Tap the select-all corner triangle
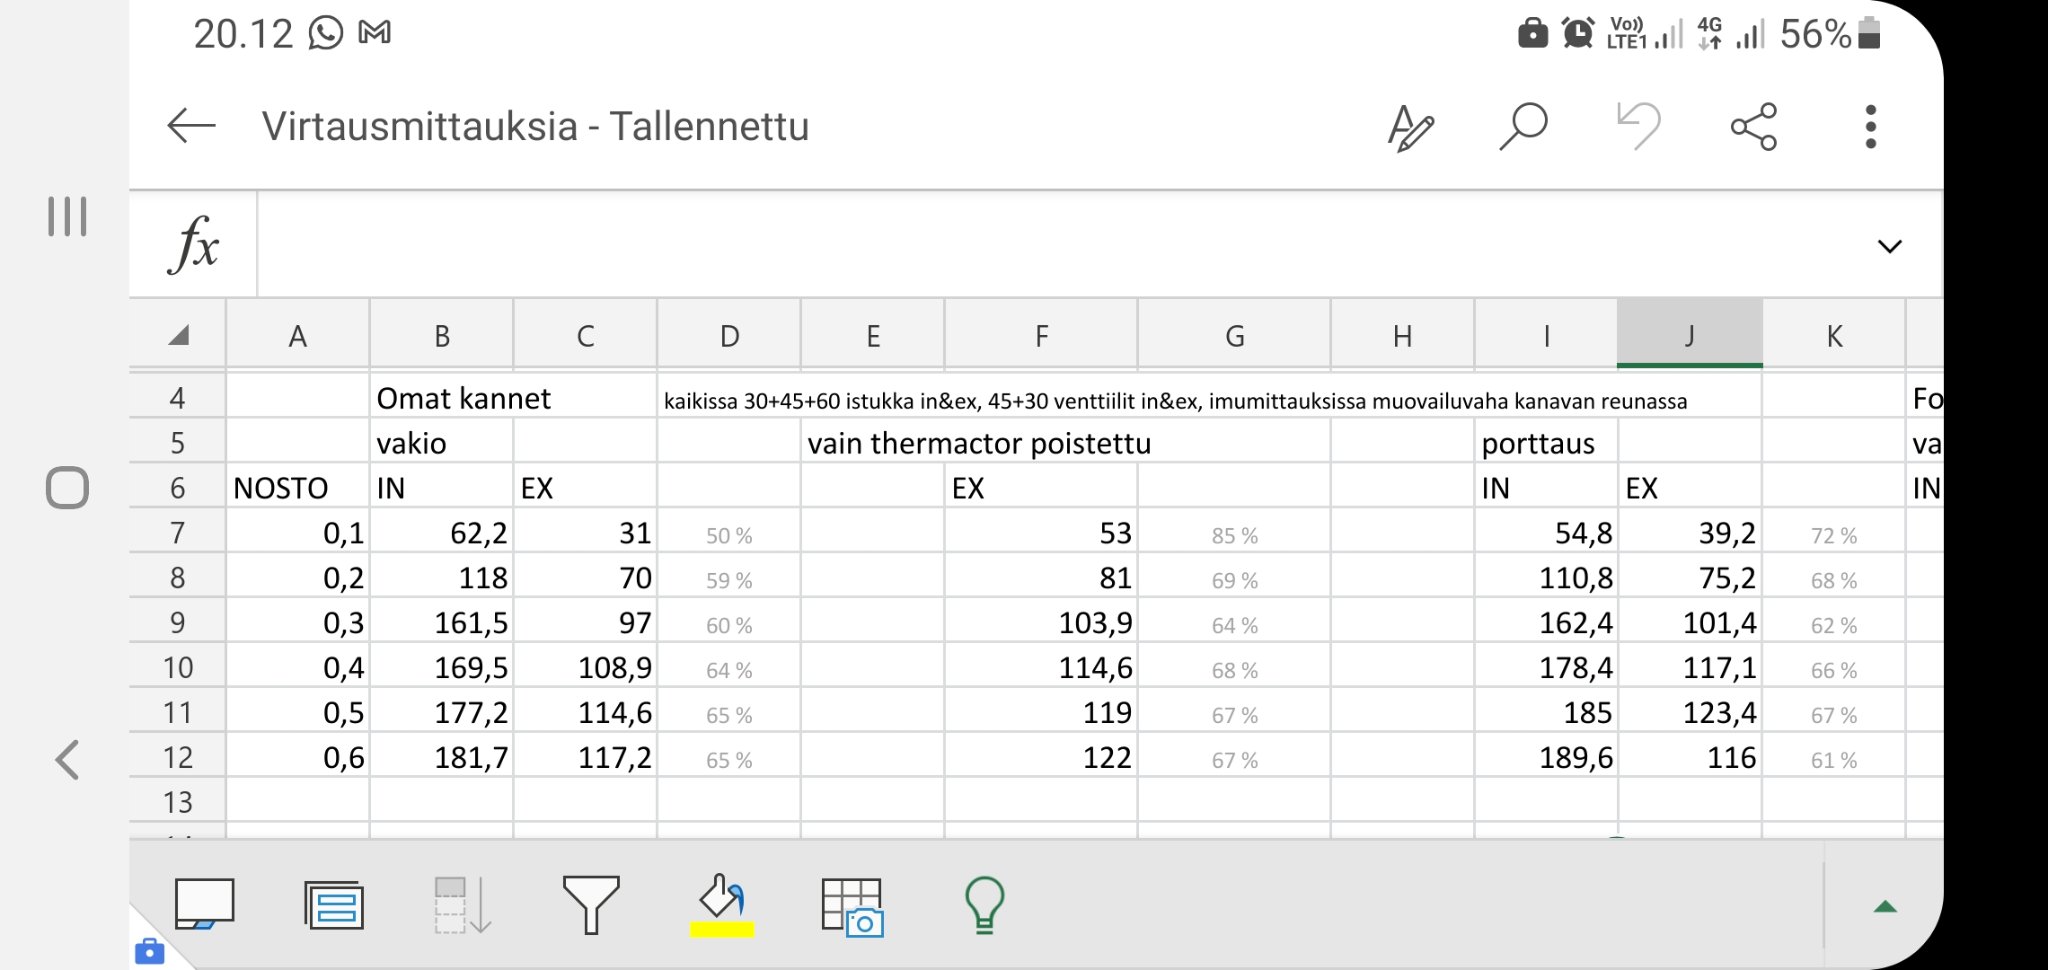This screenshot has width=2048, height=970. click(x=179, y=336)
